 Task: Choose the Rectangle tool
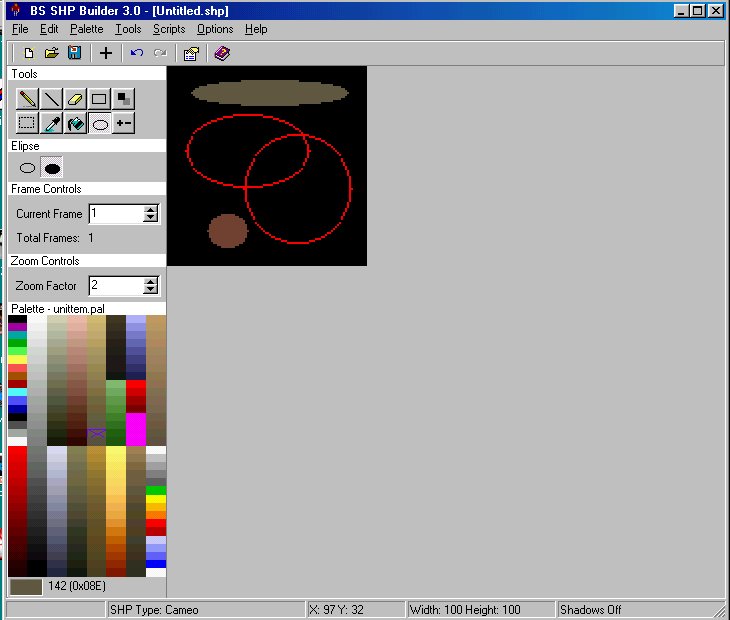click(x=99, y=99)
